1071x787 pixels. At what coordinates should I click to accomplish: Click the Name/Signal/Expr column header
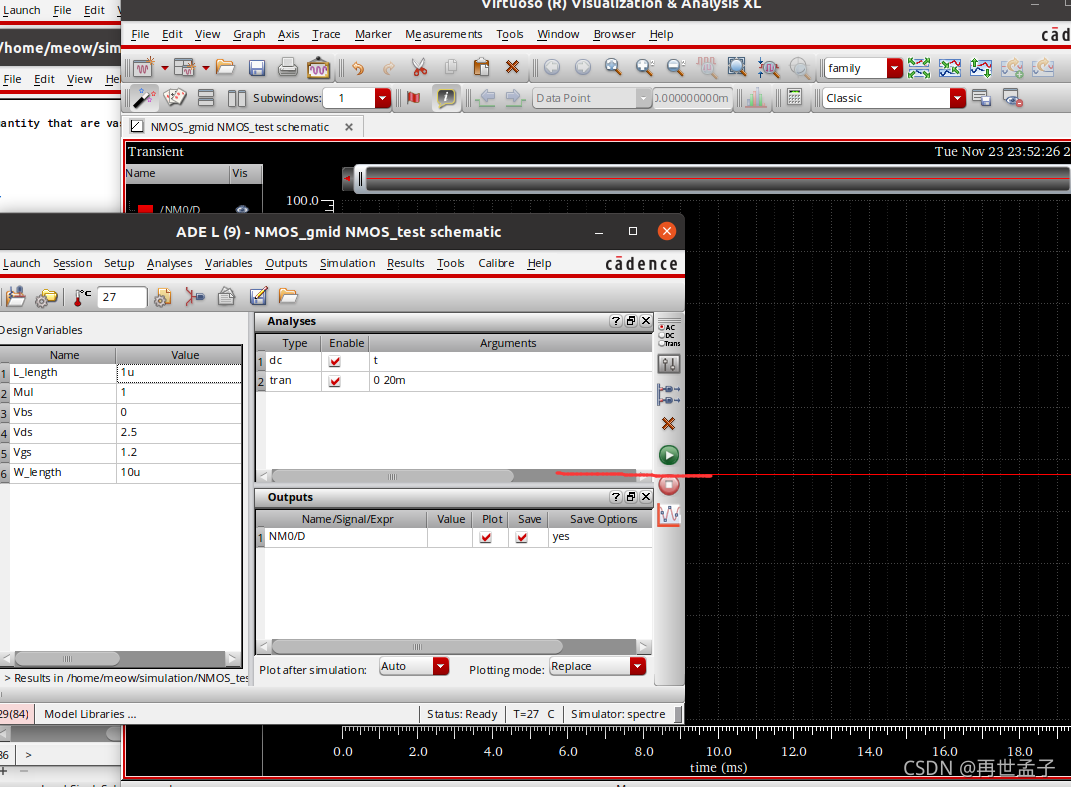tap(348, 519)
